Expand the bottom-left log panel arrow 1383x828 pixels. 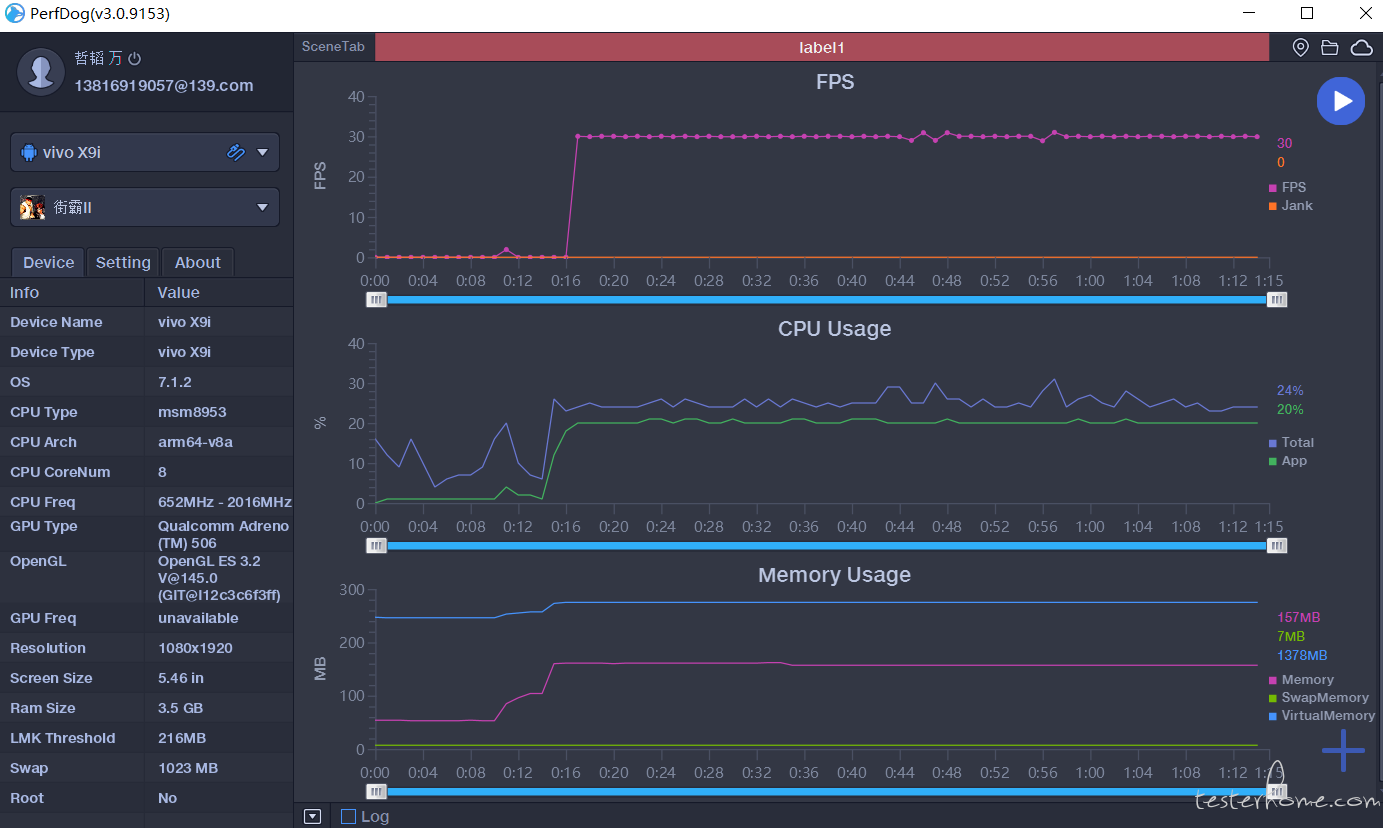point(312,816)
